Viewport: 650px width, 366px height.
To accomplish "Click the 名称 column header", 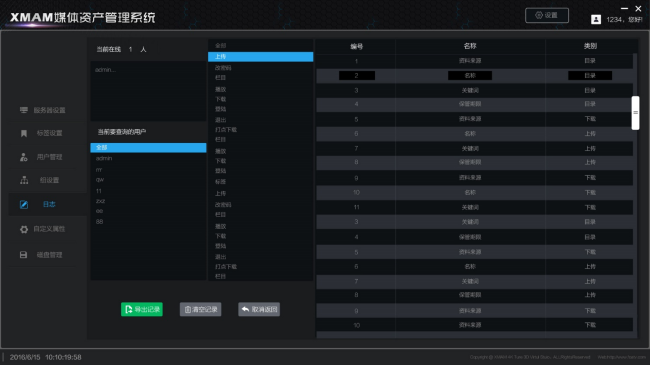I will point(470,46).
